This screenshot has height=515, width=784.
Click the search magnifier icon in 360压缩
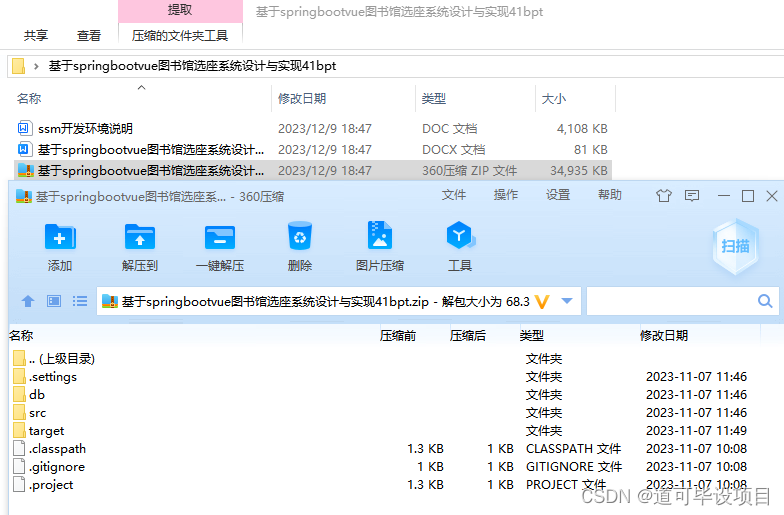tap(765, 301)
